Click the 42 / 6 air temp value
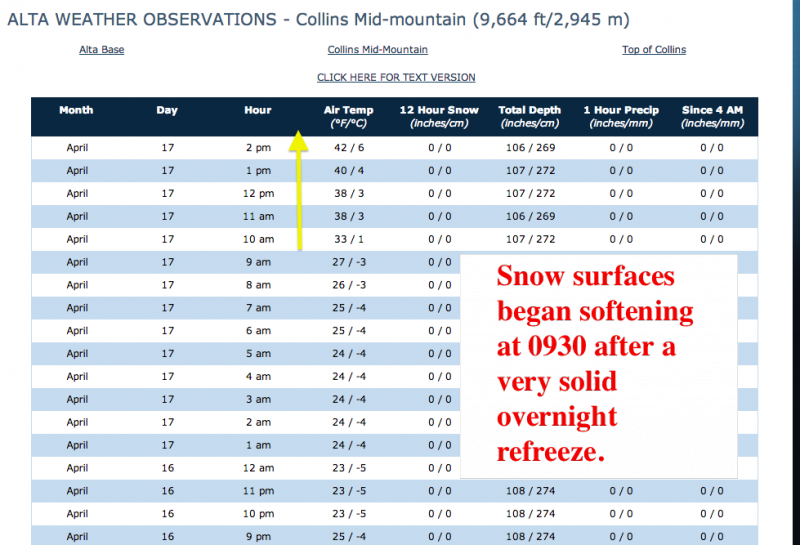Viewport: 800px width, 545px height. coord(349,147)
